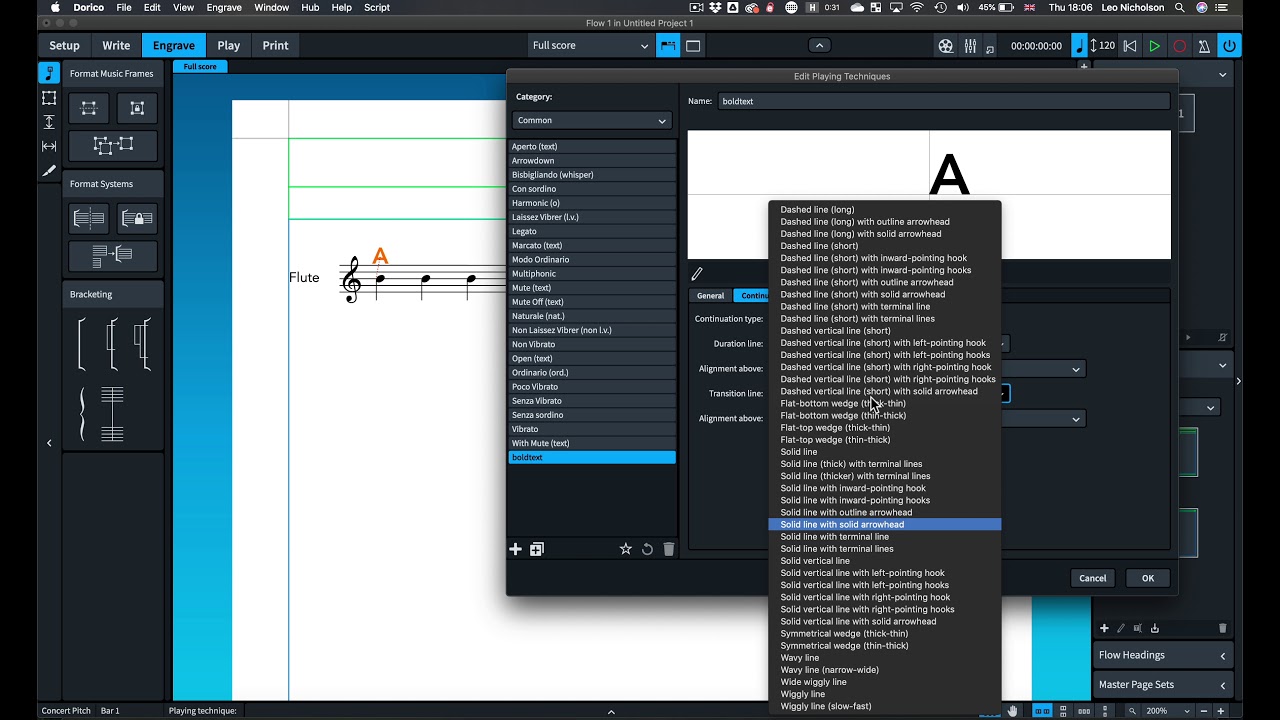Image resolution: width=1280 pixels, height=720 pixels.
Task: Click the Cancel button
Action: pyautogui.click(x=1093, y=578)
